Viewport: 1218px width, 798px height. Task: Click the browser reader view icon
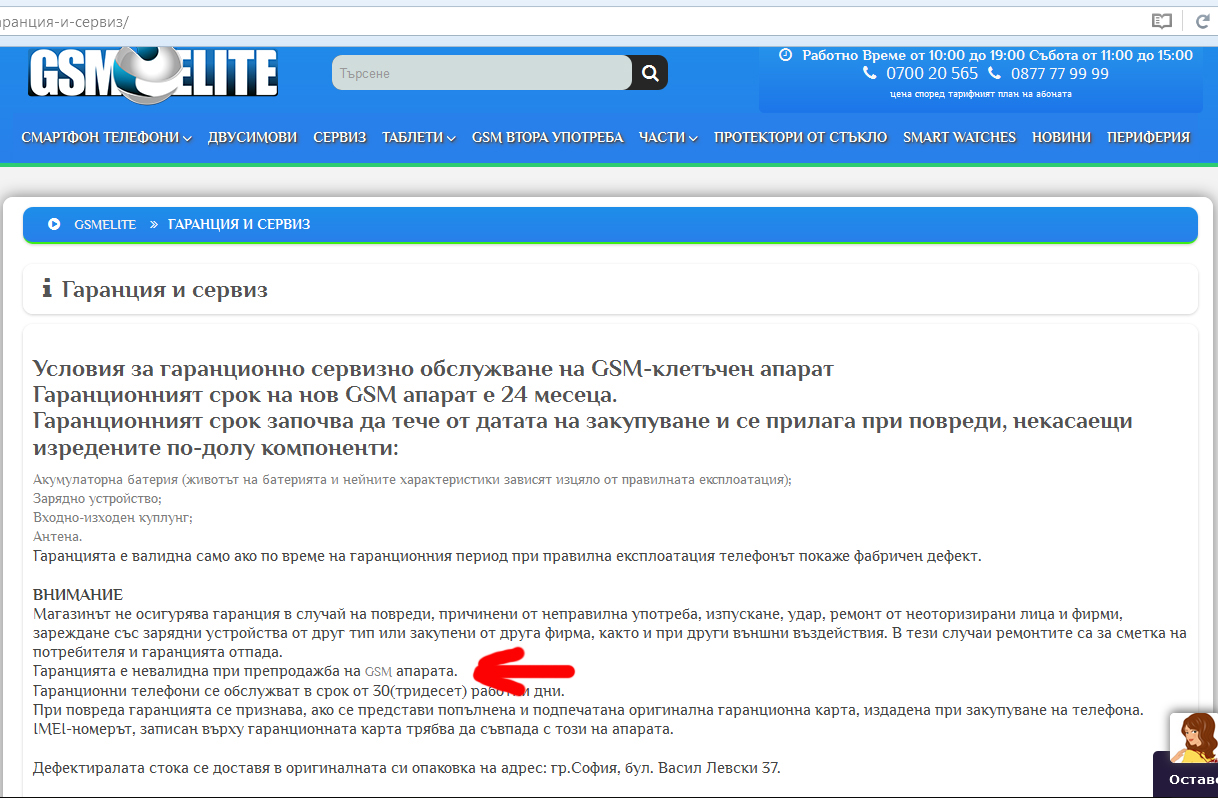point(1161,21)
